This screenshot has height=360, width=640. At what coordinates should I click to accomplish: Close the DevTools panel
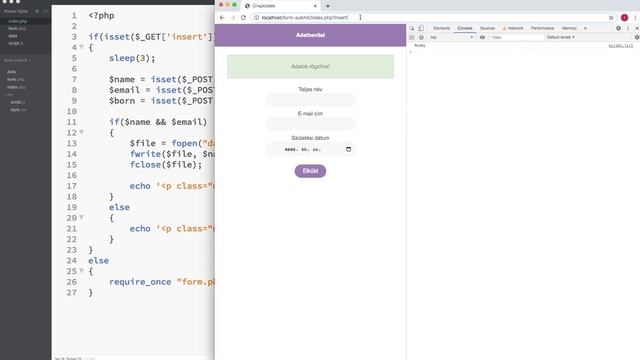point(636,28)
